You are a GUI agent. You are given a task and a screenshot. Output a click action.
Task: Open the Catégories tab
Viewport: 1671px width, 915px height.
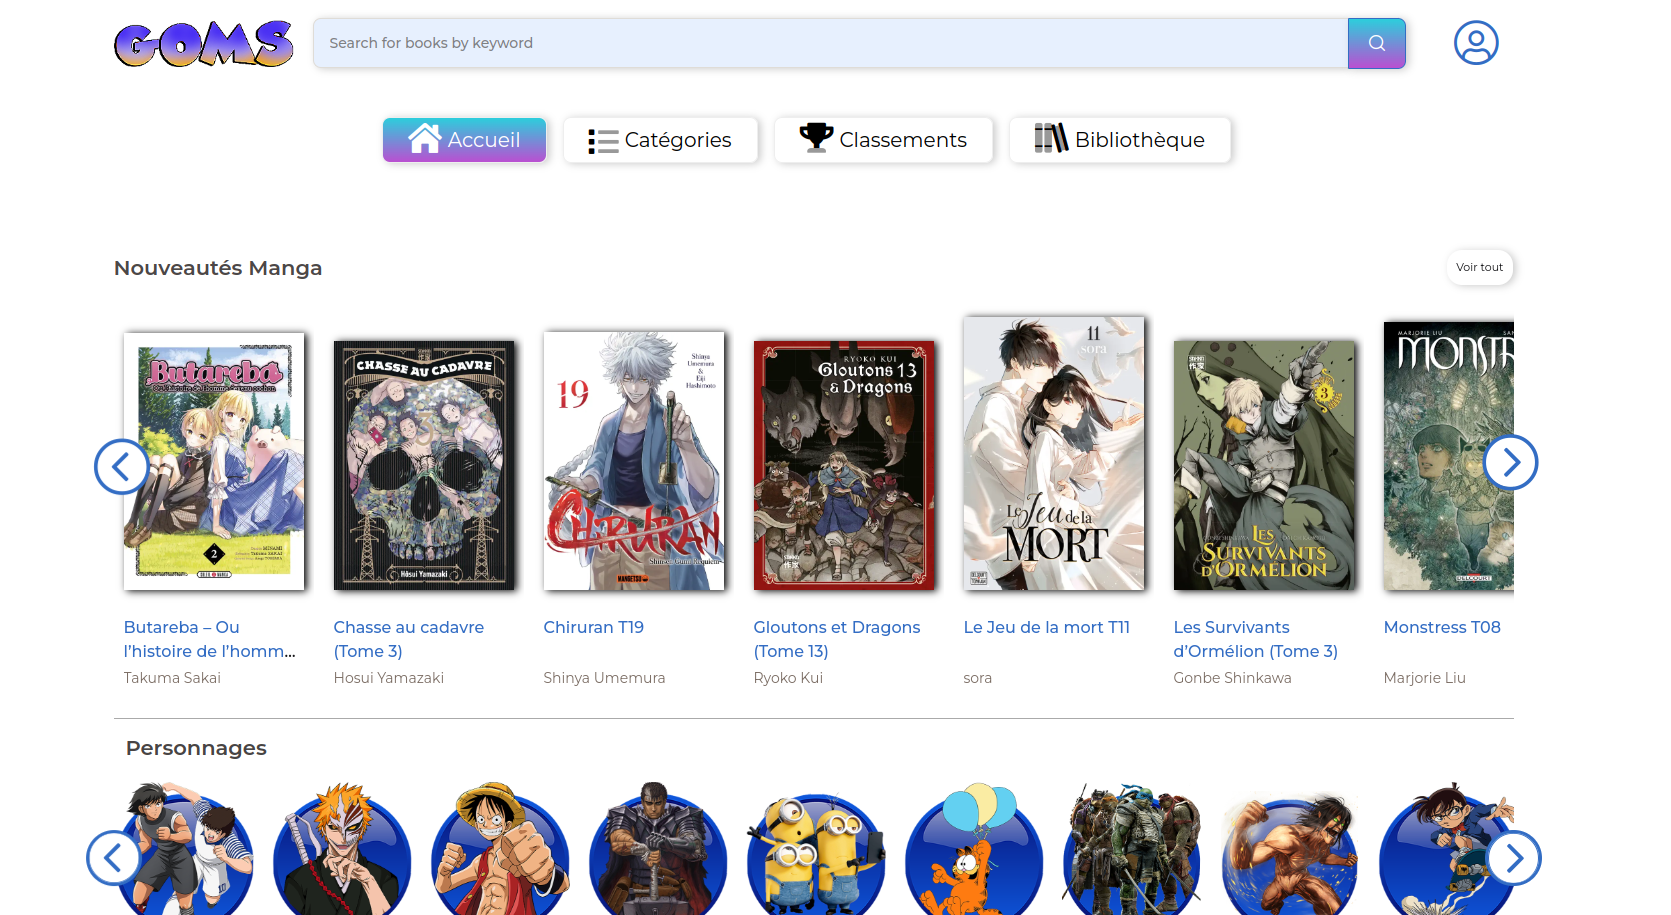(x=660, y=140)
